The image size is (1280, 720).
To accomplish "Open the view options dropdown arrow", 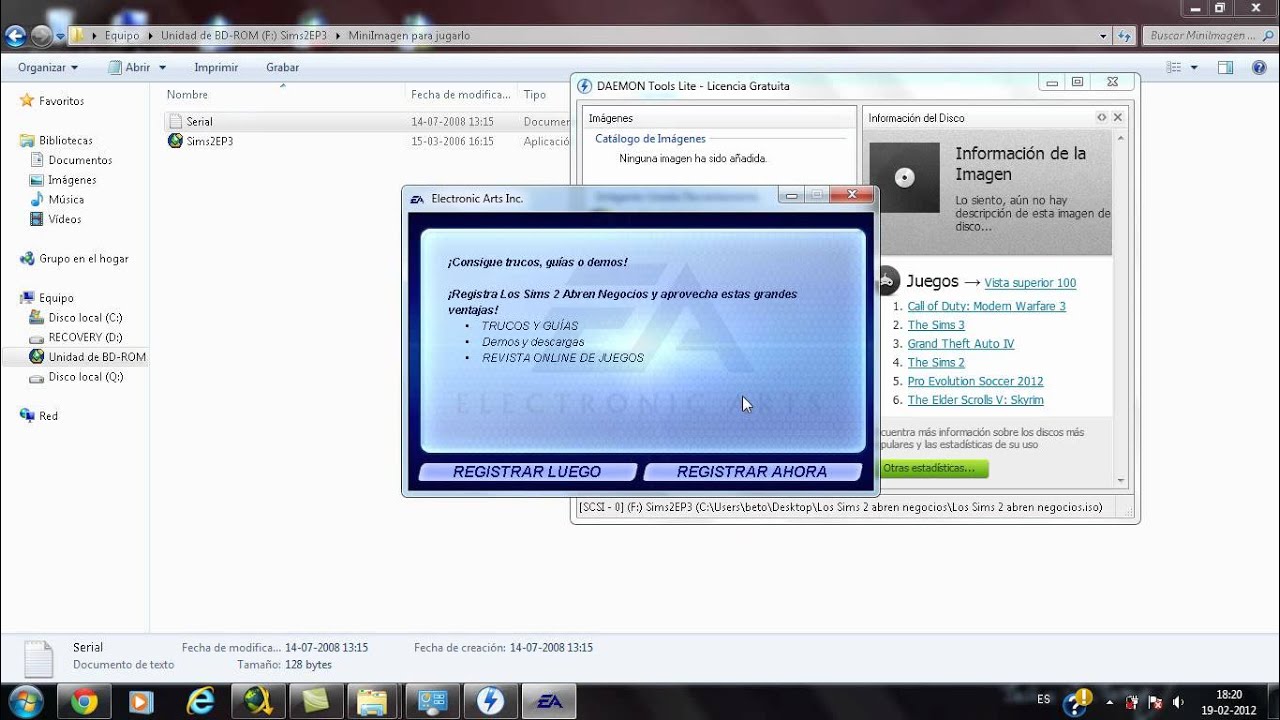I will (1193, 67).
